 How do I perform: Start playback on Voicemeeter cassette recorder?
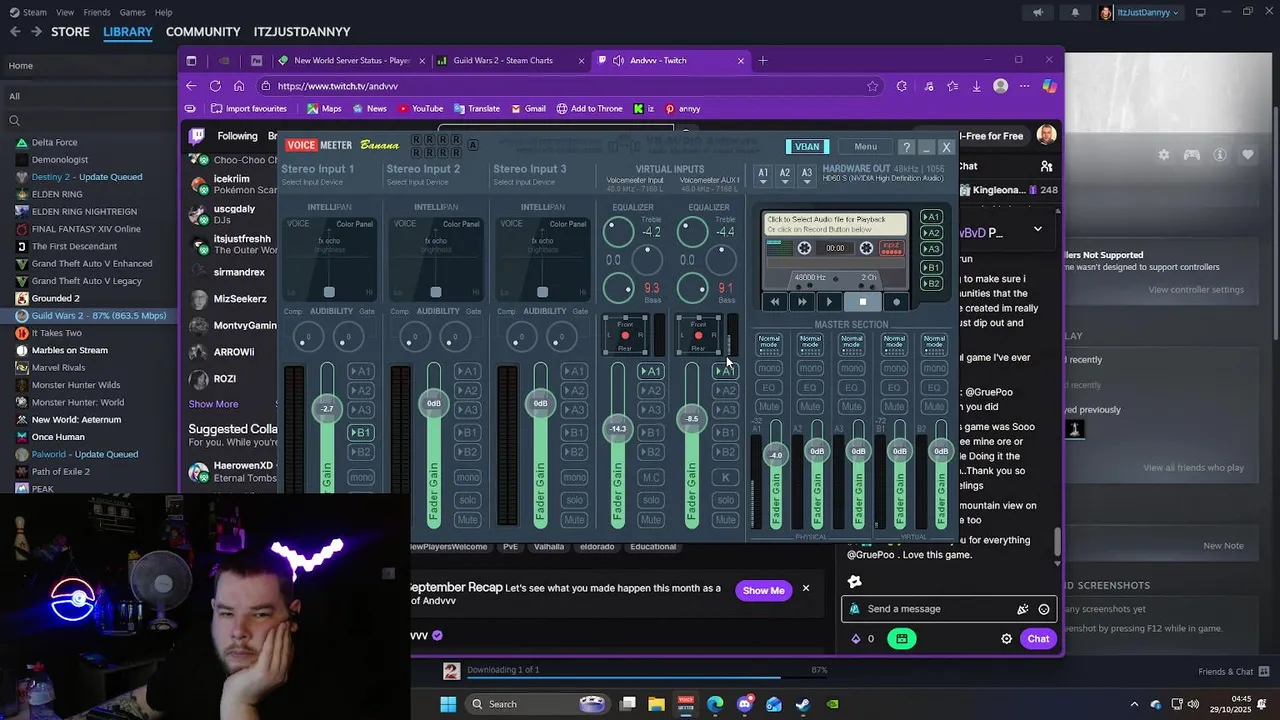coord(829,301)
